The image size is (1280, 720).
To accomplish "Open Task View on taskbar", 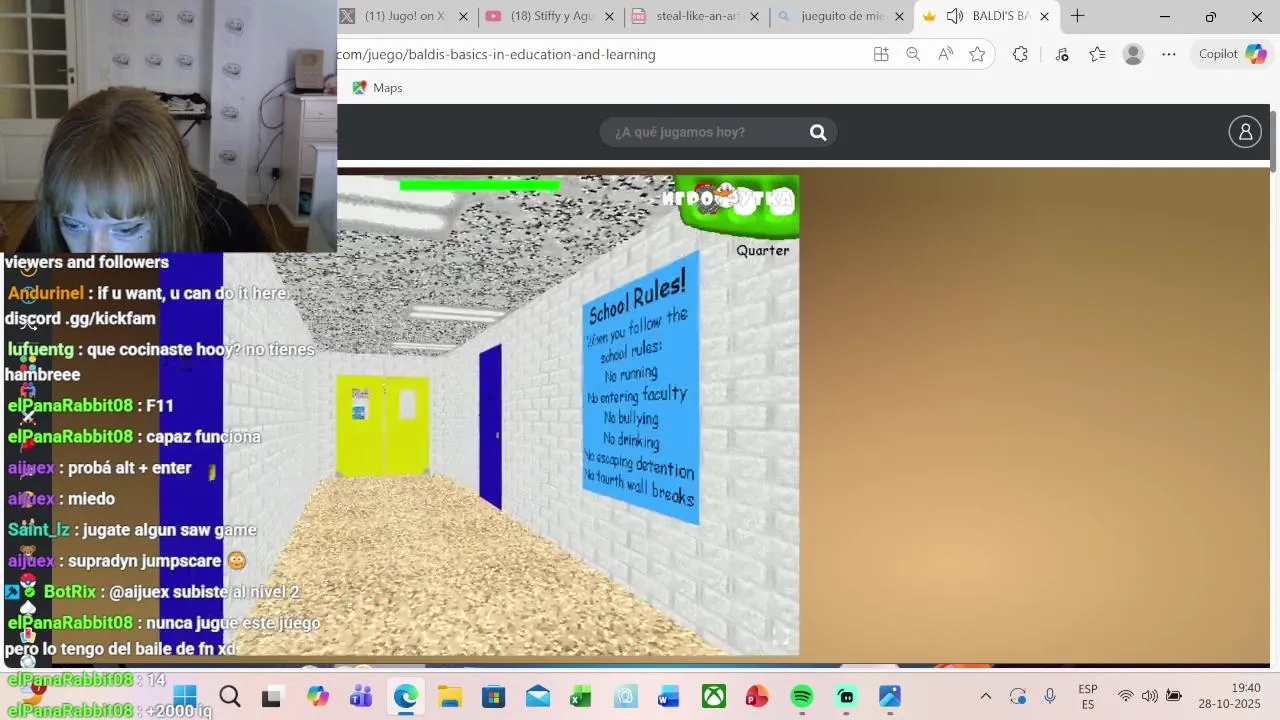I will point(271,696).
